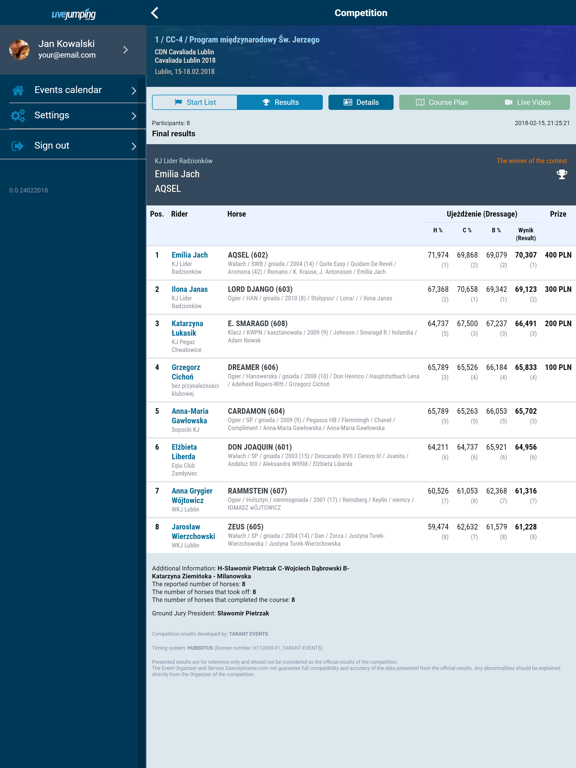The image size is (576, 768).
Task: Click prize 400 PLN
Action: 558,255
